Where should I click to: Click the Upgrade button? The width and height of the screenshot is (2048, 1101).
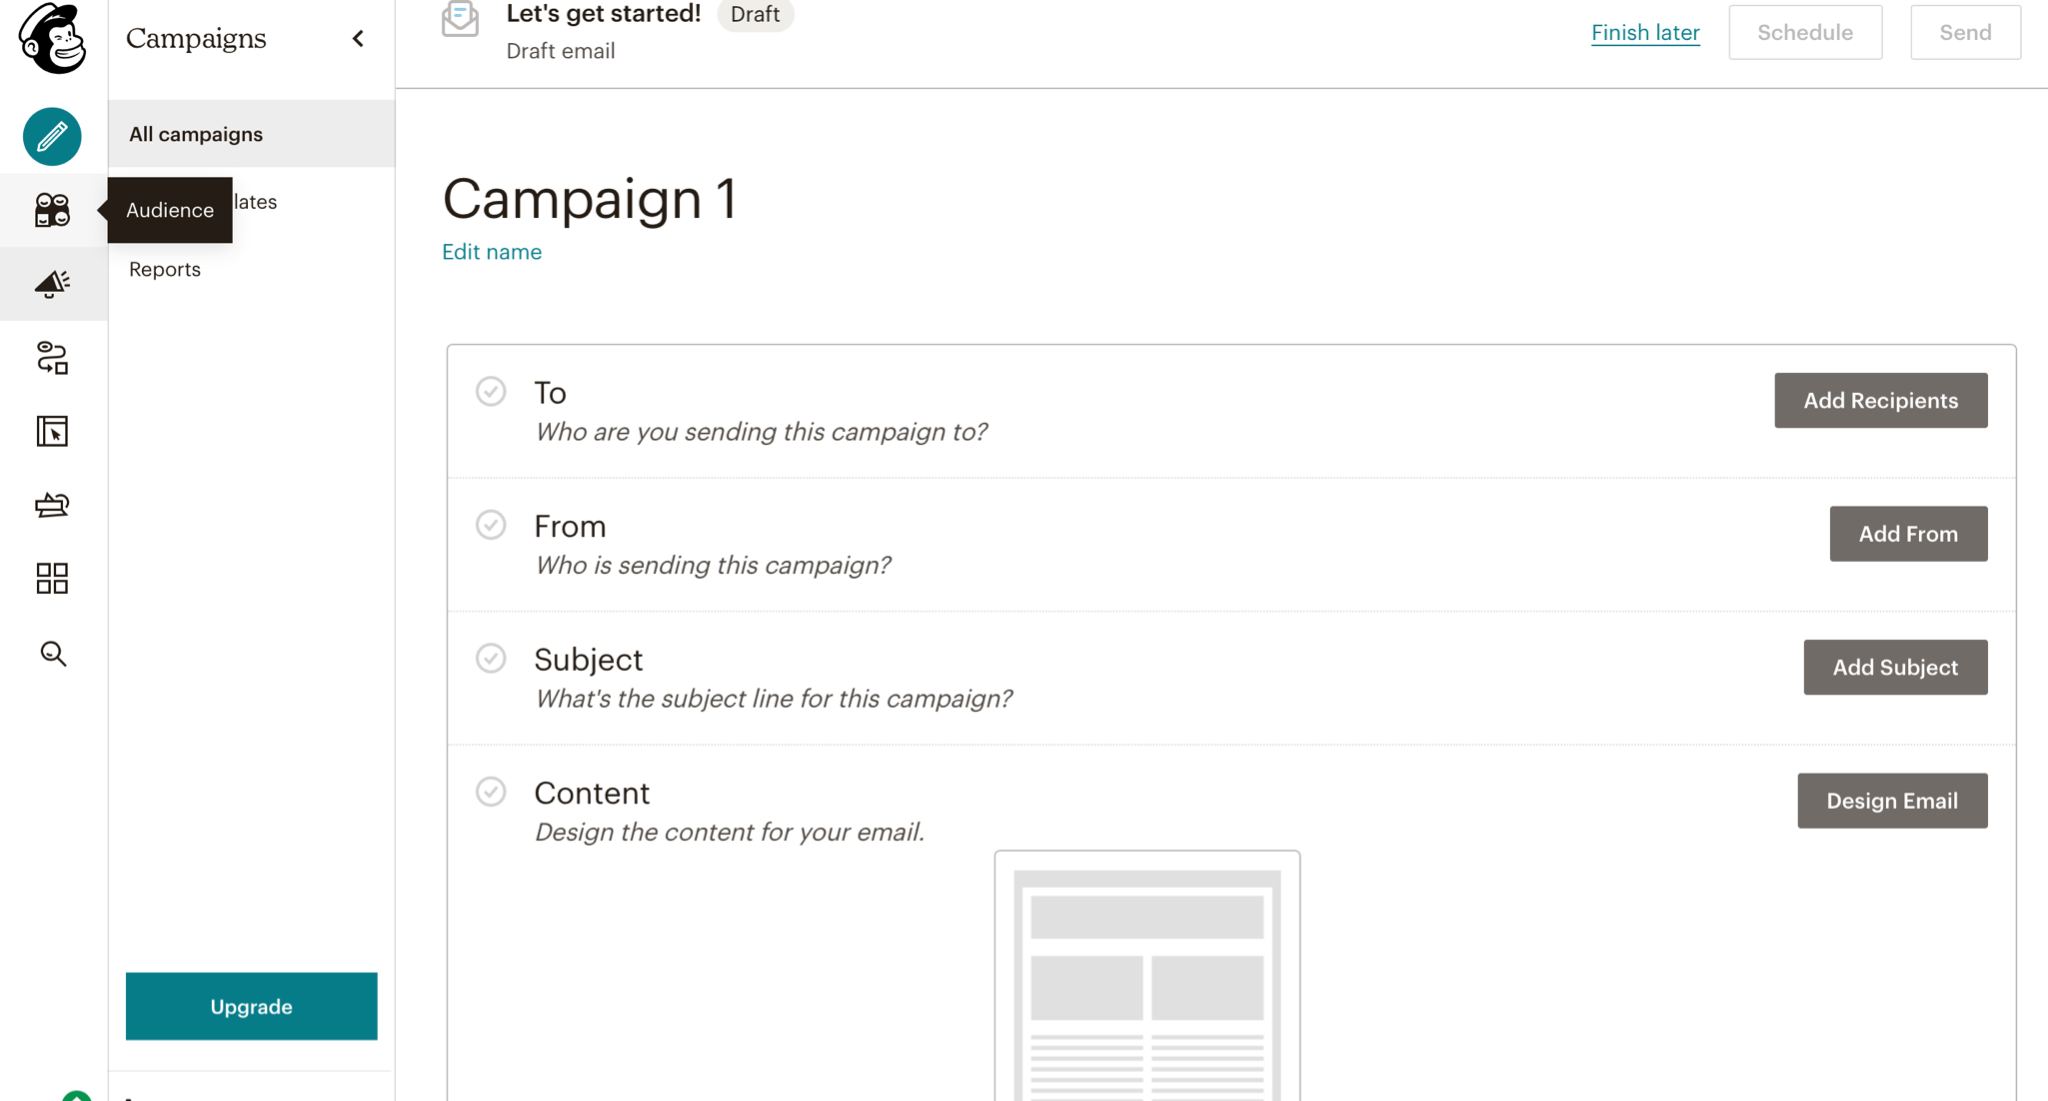[x=251, y=1006]
